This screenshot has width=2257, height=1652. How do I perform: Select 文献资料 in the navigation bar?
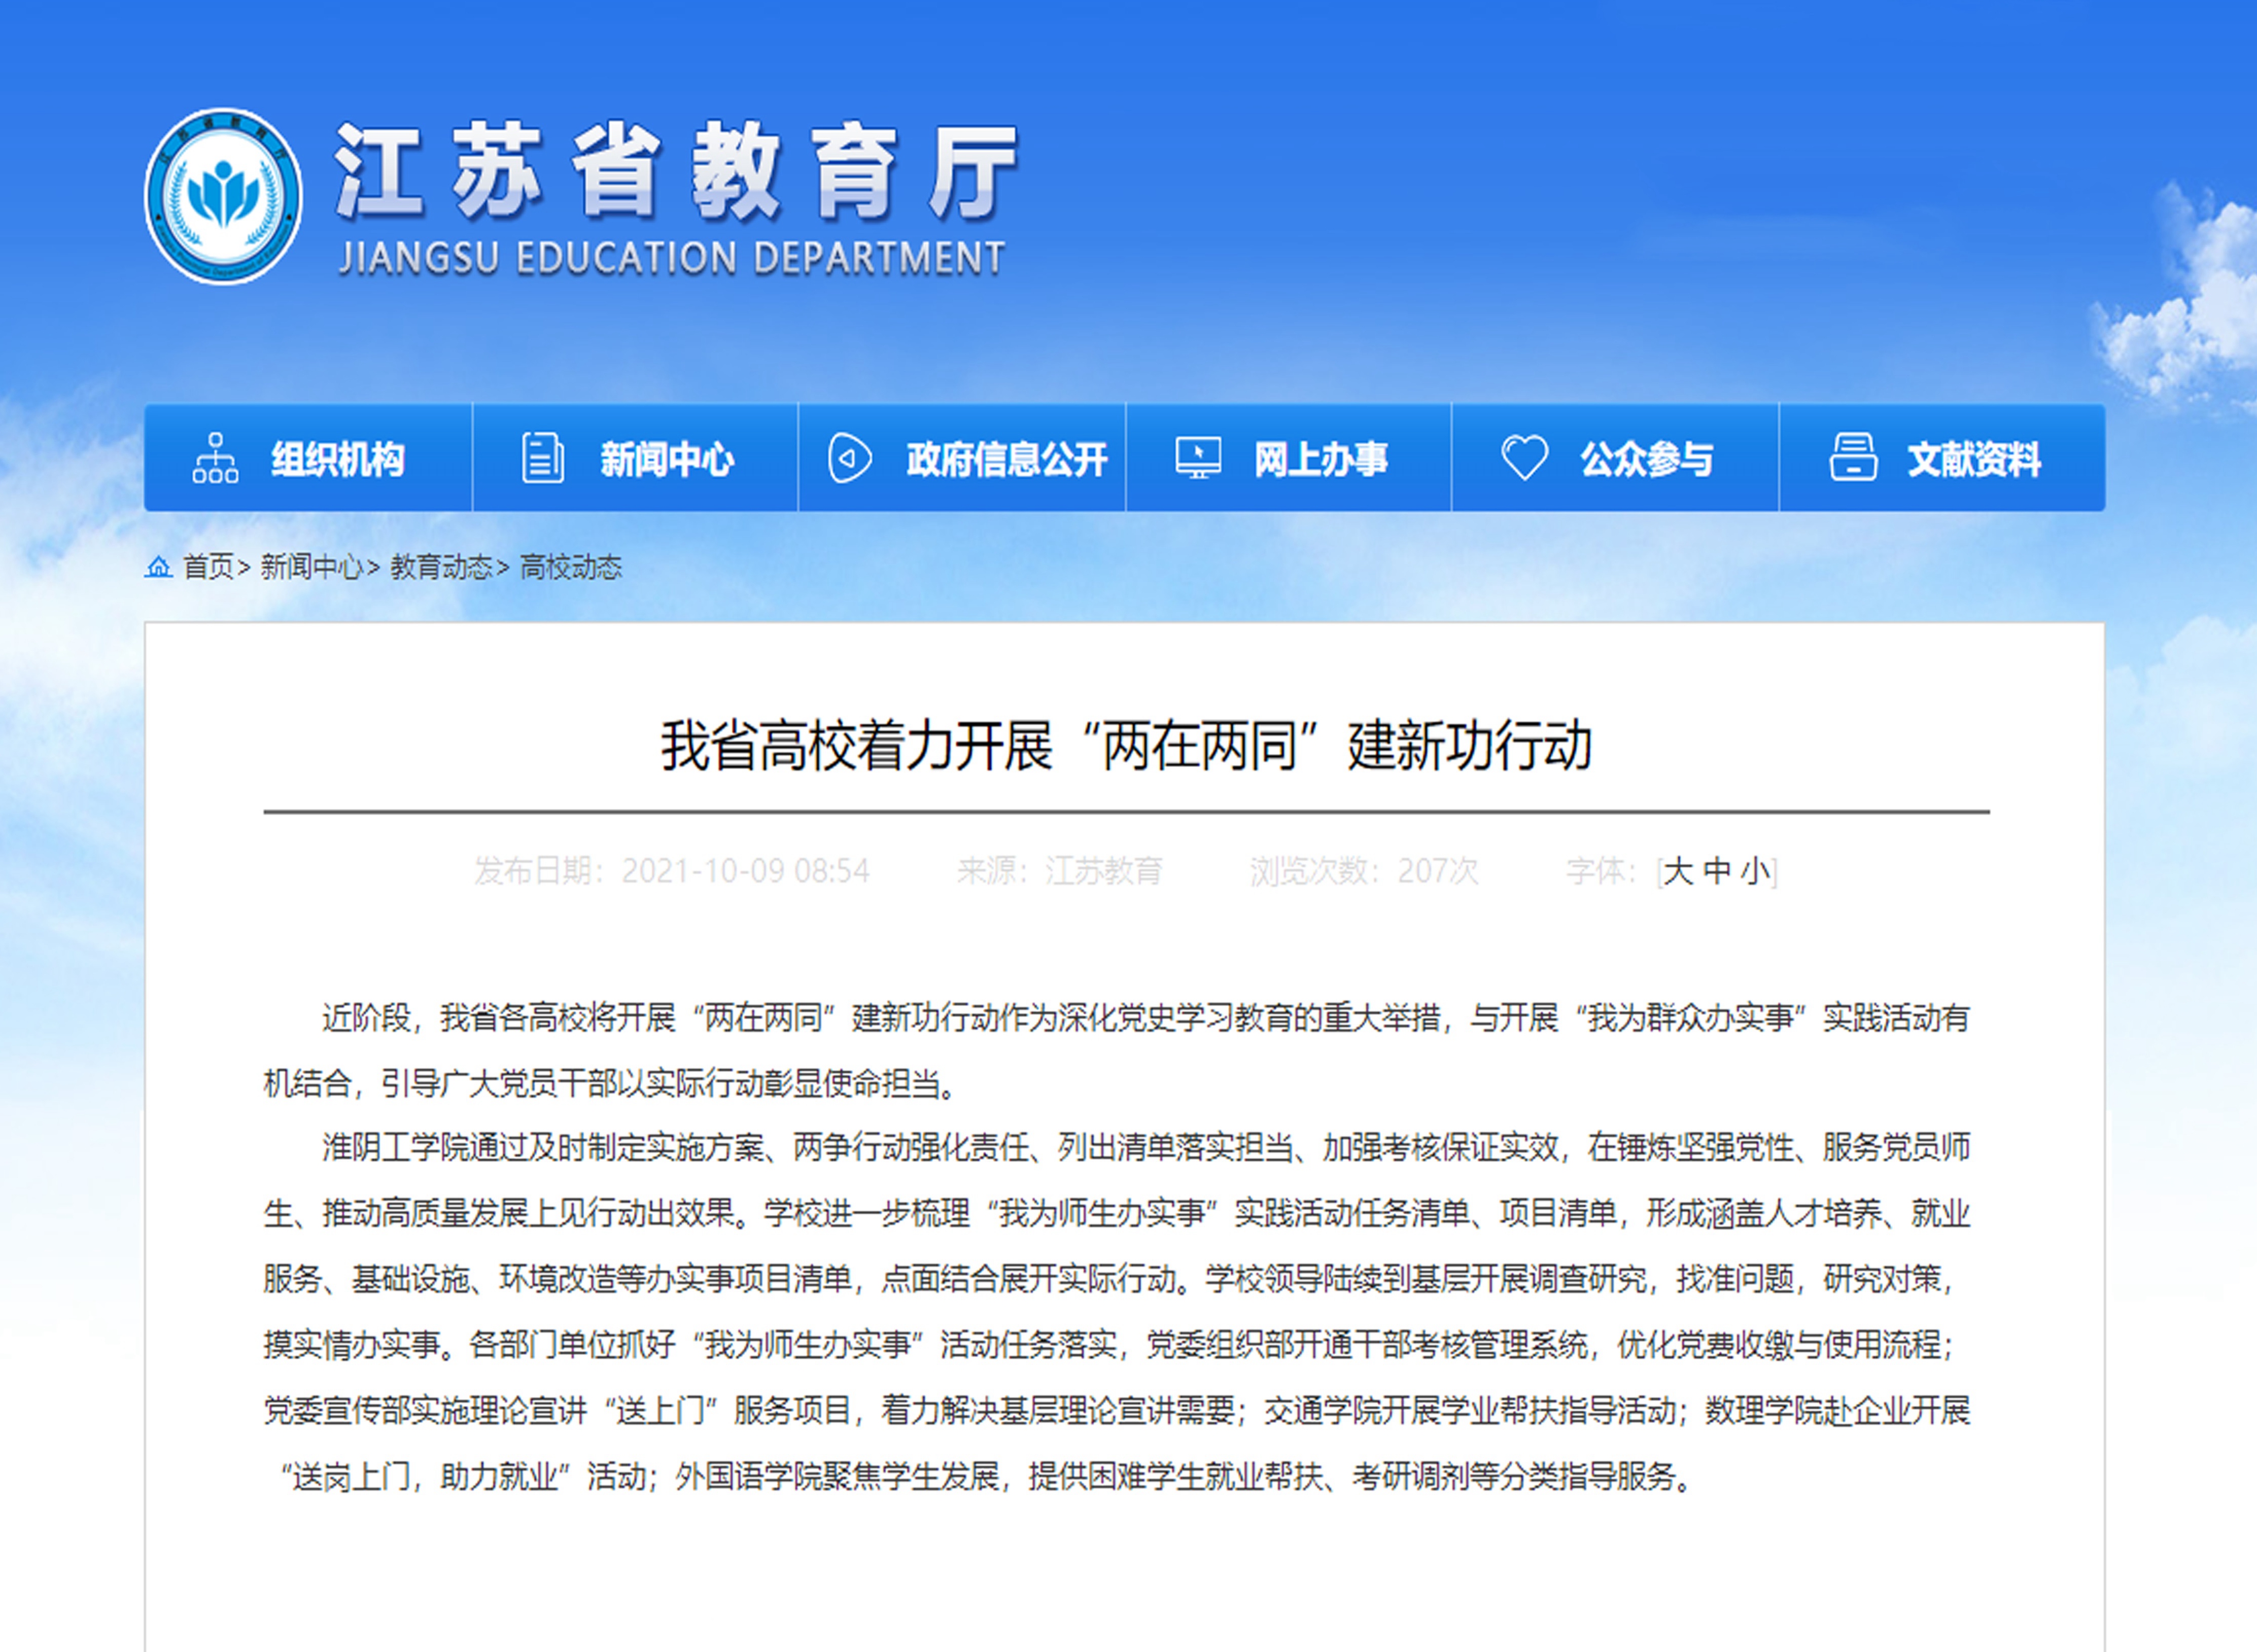pyautogui.click(x=1942, y=458)
